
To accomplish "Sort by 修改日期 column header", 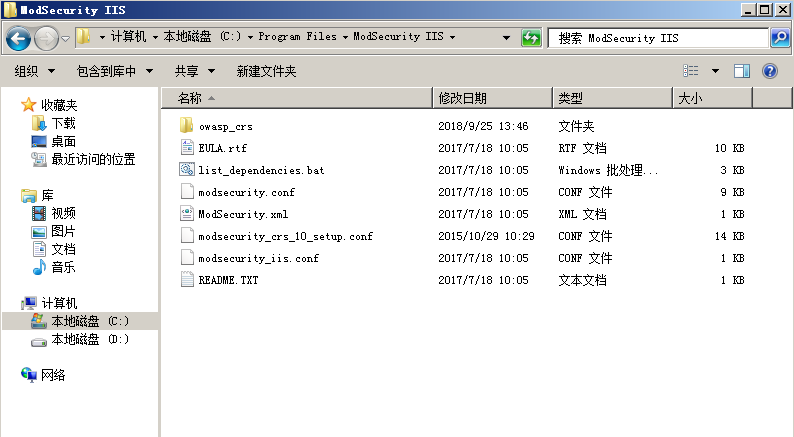I will 493,98.
